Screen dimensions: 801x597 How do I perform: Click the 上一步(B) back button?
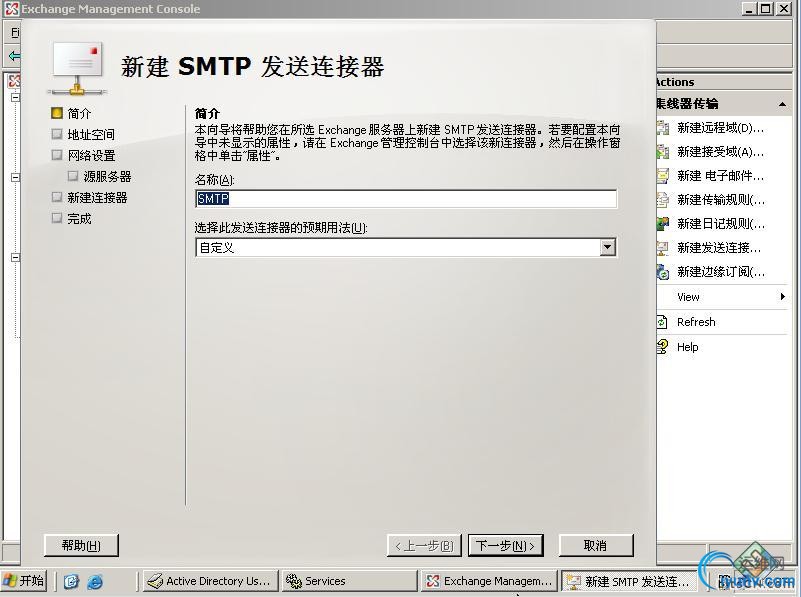click(424, 545)
